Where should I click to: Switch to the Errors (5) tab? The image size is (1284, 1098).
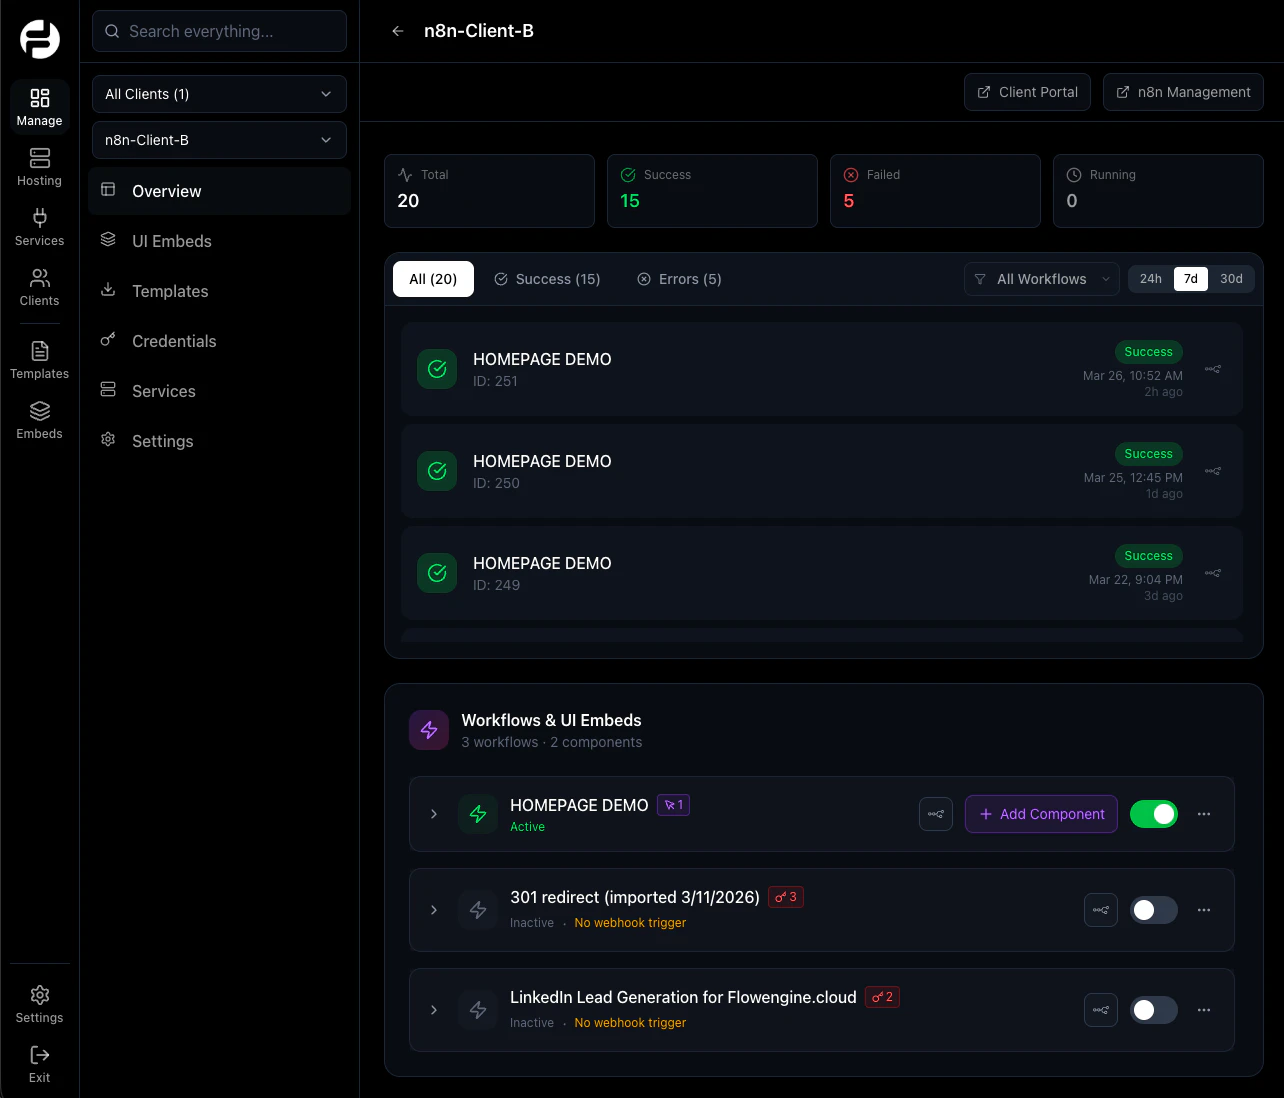click(679, 279)
